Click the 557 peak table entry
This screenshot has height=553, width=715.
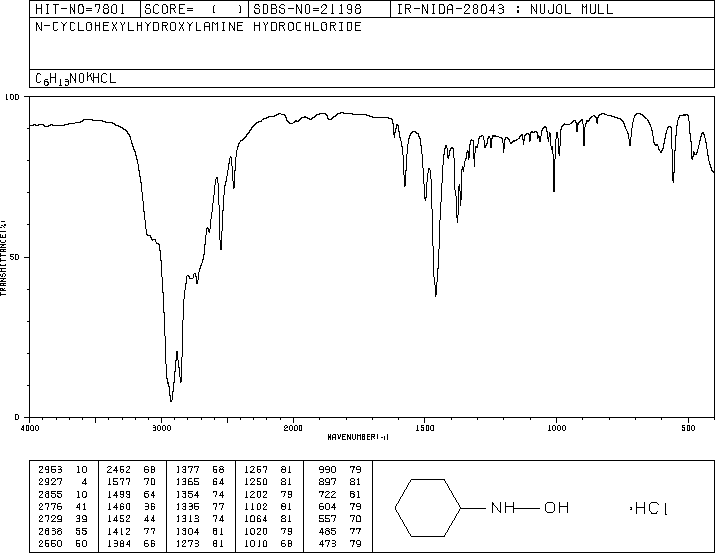pos(340,519)
